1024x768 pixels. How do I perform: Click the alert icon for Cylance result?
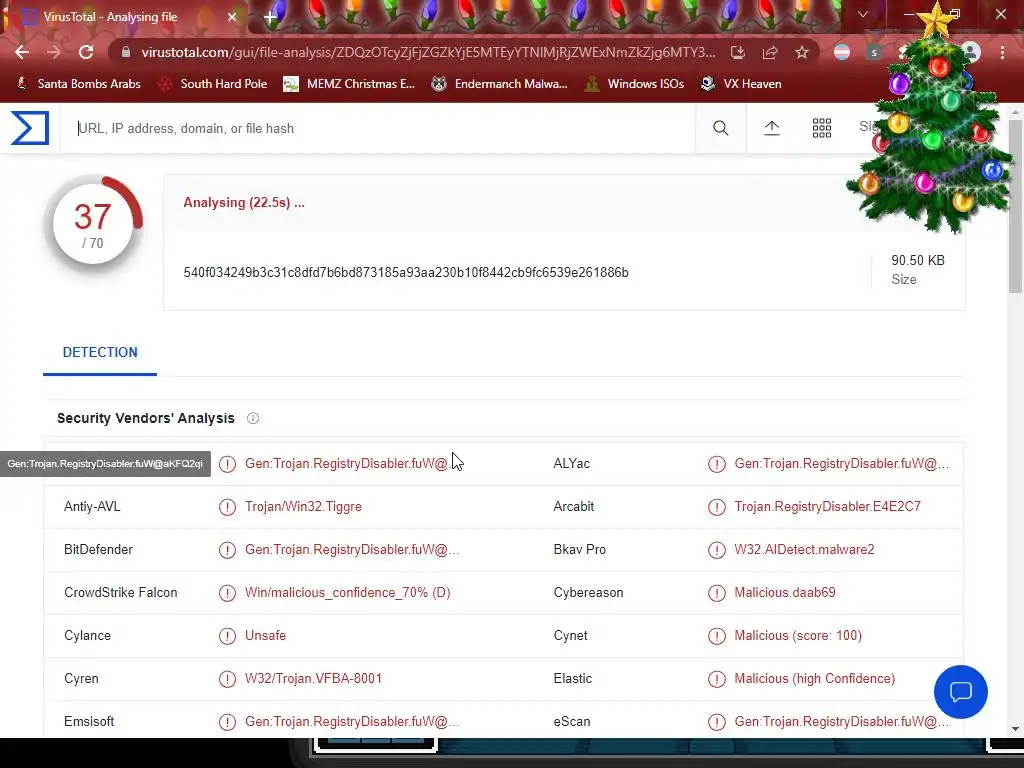[x=227, y=637]
